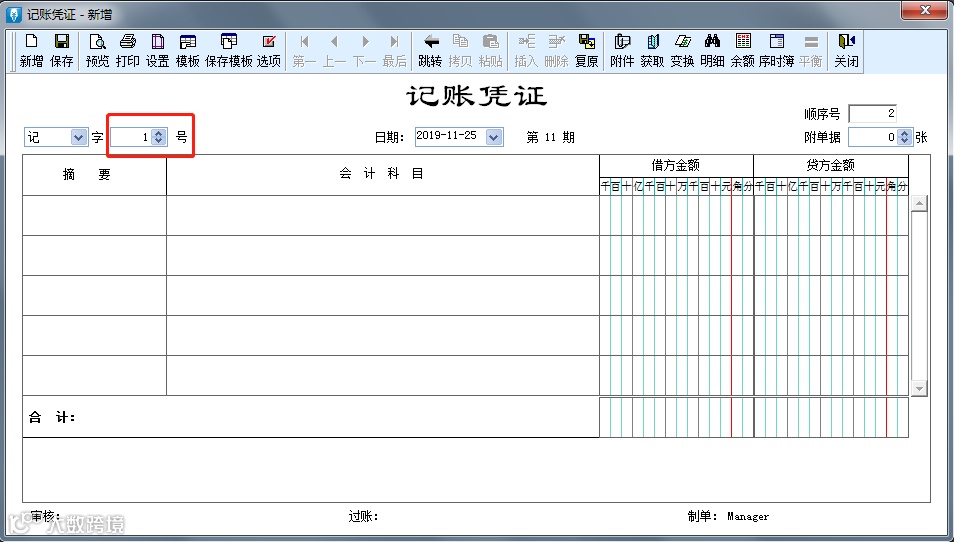Open 明细 detail ledger

[x=712, y=50]
